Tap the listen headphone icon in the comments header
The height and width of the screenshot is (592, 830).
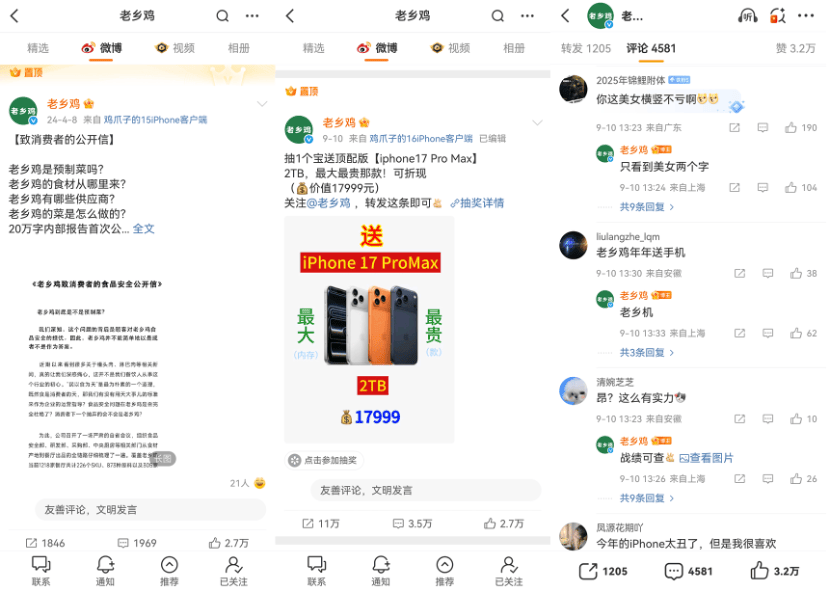point(747,16)
